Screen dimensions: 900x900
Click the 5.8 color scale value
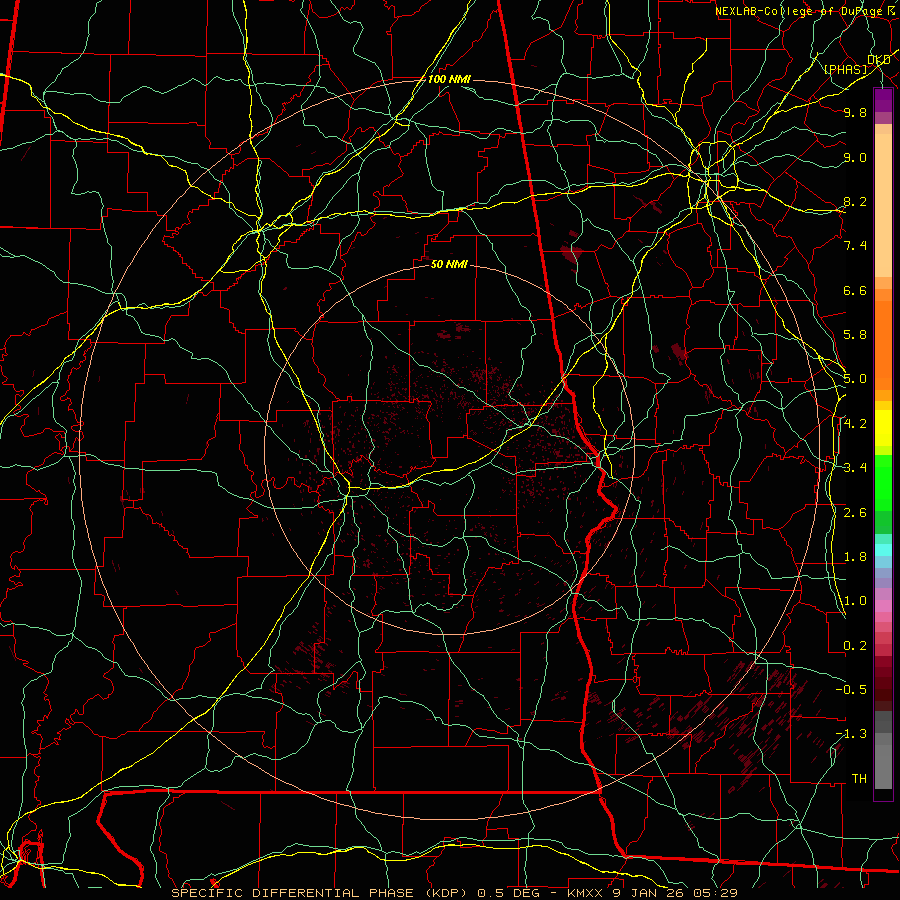[x=855, y=335]
